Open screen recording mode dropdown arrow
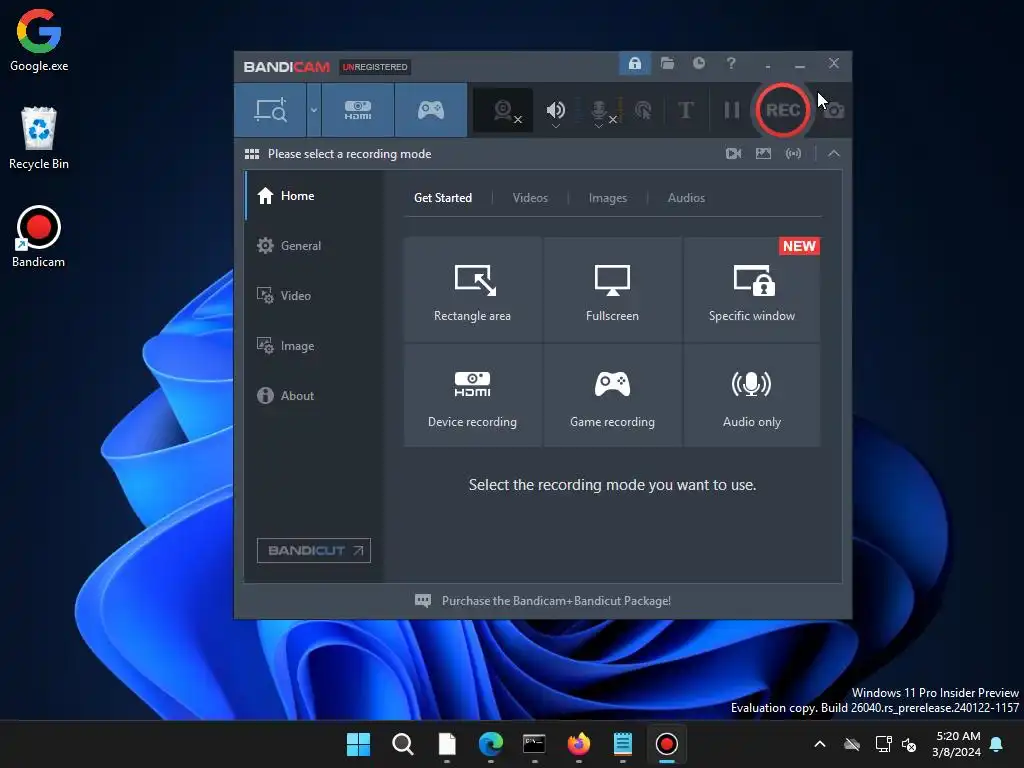 pos(313,110)
